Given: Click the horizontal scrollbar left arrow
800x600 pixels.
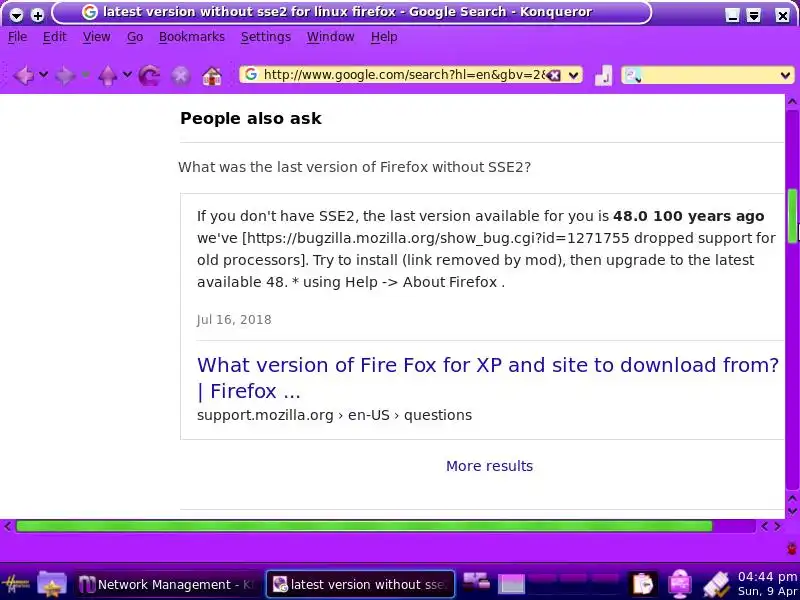Looking at the screenshot, I should coord(7,526).
